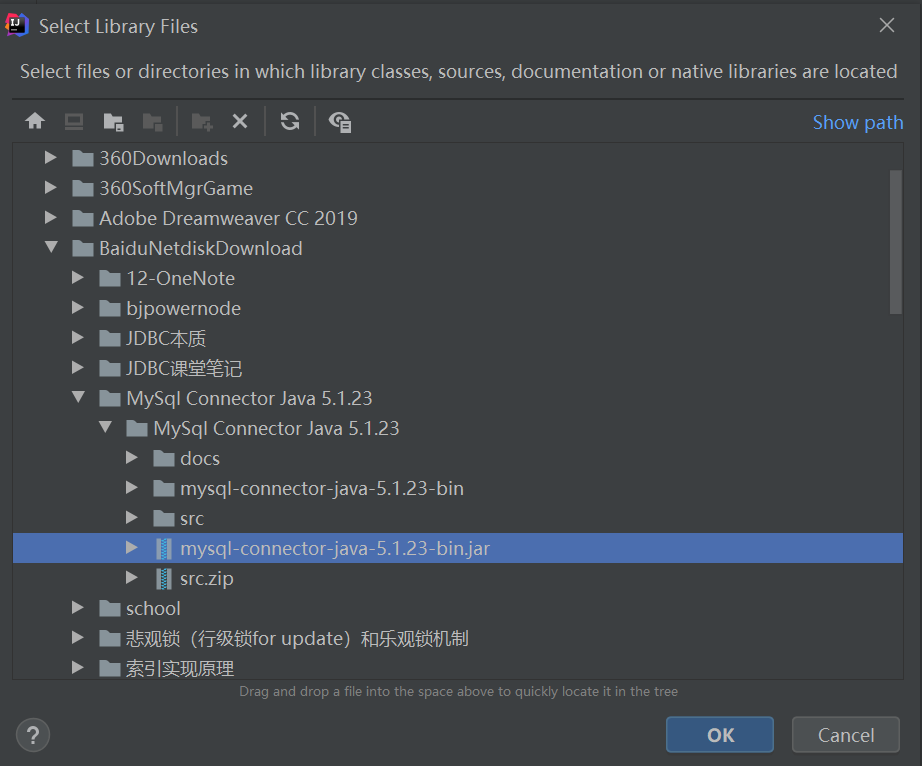Viewport: 922px width, 766px height.
Task: Select the school folder name
Action: pyautogui.click(x=153, y=608)
